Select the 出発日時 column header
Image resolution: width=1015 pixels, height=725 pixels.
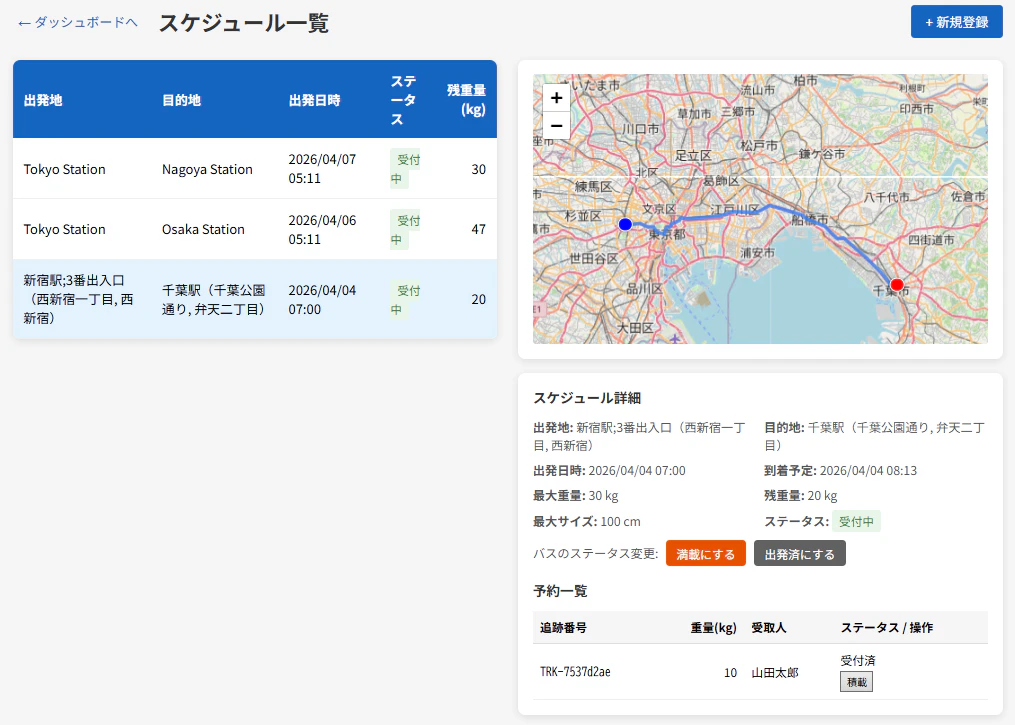[x=315, y=100]
